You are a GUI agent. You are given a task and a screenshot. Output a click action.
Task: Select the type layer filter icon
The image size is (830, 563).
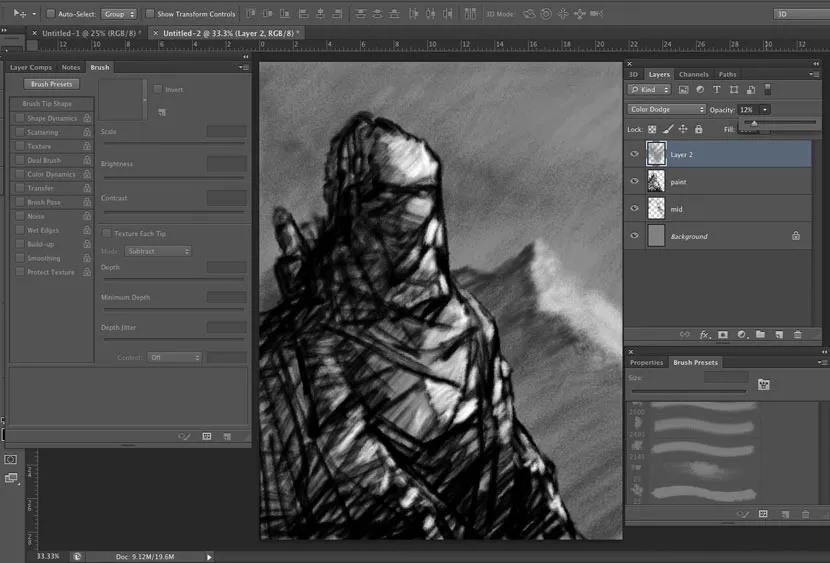(717, 90)
